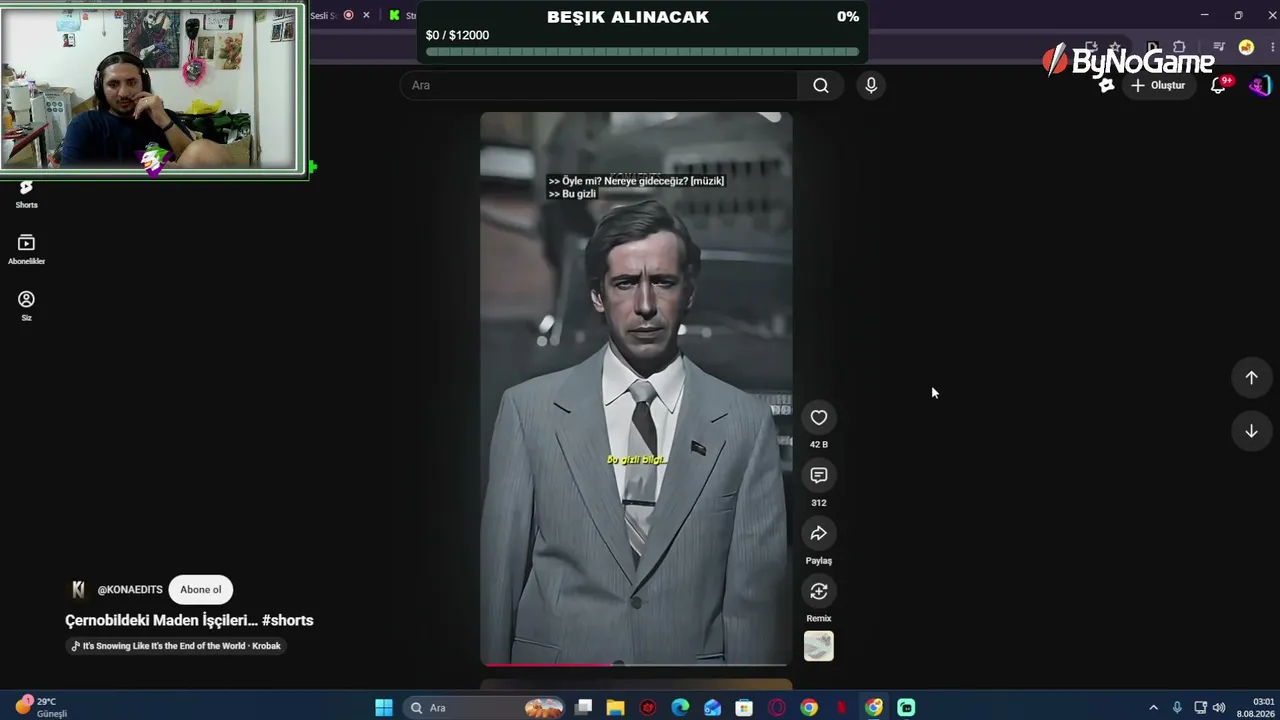Viewport: 1280px width, 720px height.
Task: Open the Krobak sound track link
Action: (x=176, y=646)
